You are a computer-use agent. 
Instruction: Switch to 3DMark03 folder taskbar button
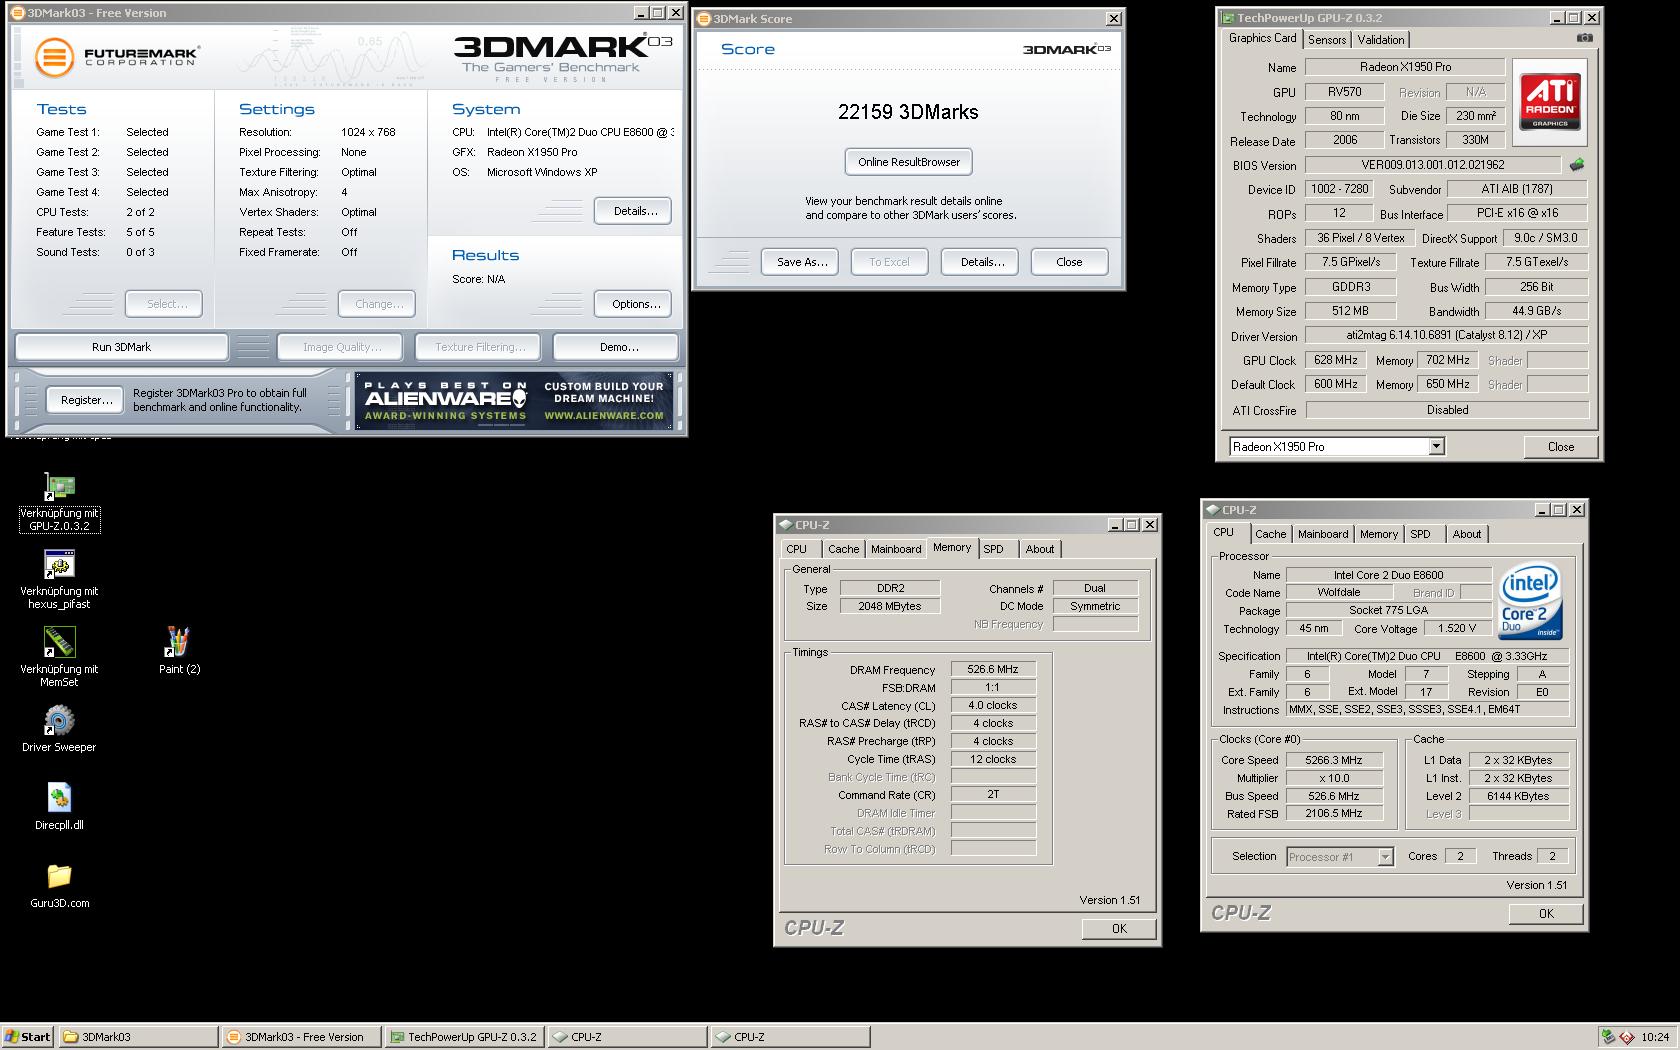coord(138,1037)
